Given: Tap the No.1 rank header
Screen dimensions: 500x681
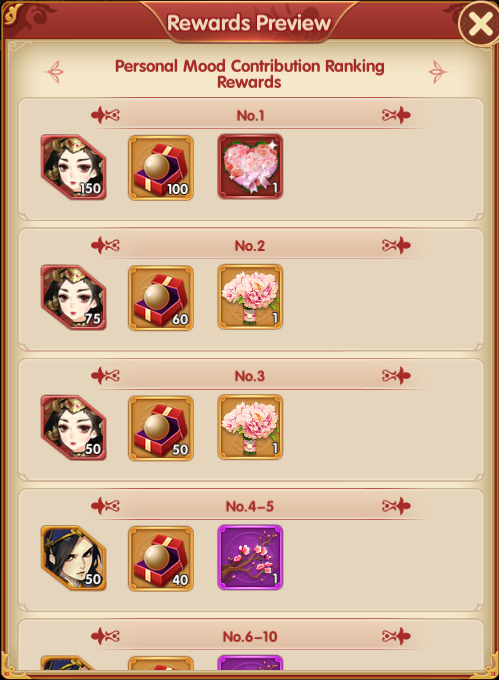Looking at the screenshot, I should coord(250,116).
